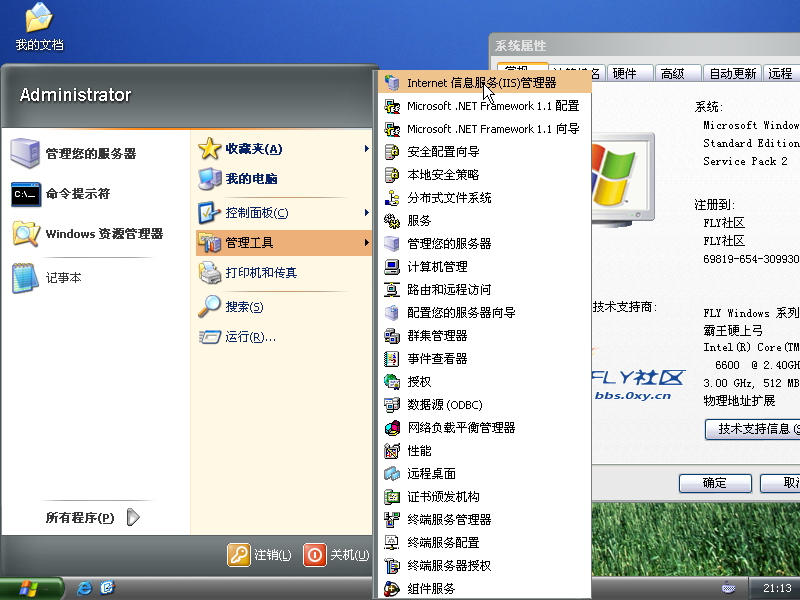Click the second quick launch icon
This screenshot has width=800, height=600.
click(x=107, y=588)
